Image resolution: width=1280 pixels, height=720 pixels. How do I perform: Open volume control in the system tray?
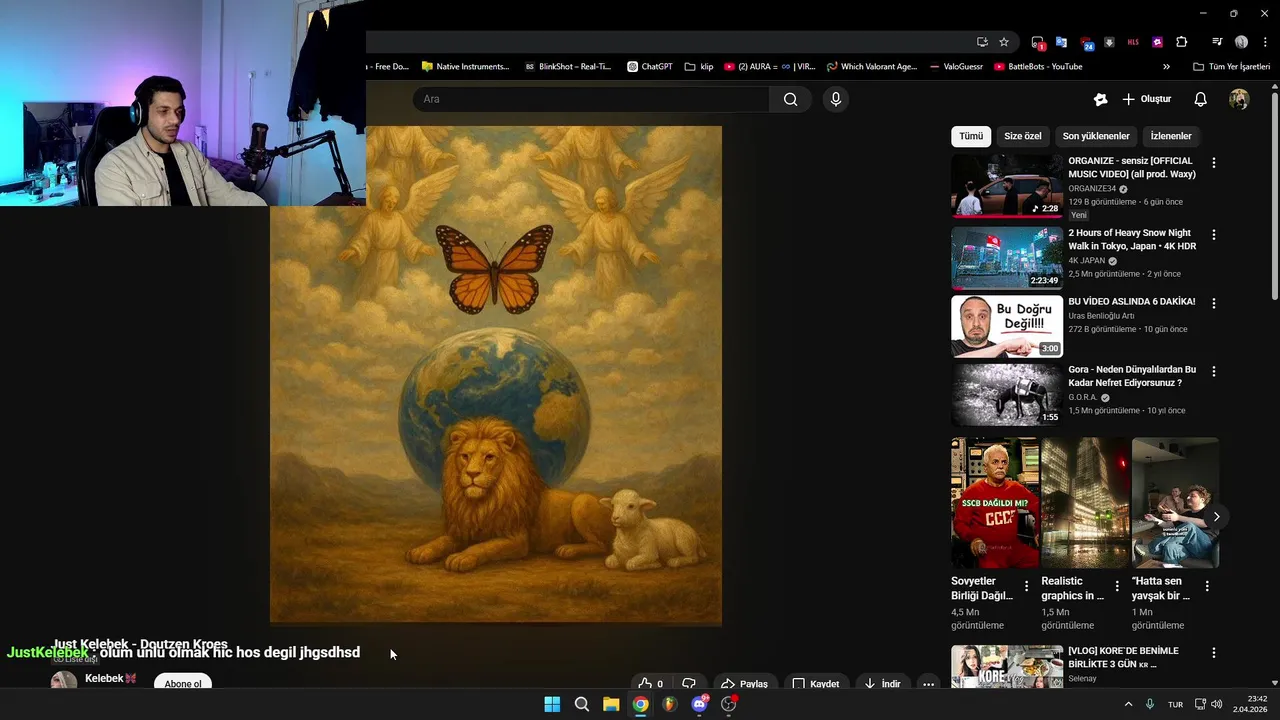tap(1217, 704)
